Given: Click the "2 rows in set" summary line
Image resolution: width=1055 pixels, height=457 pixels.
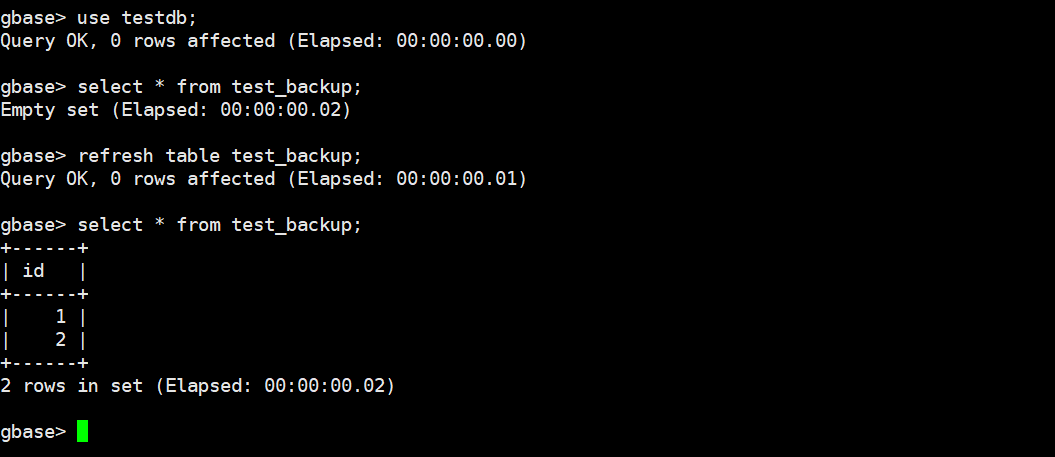Looking at the screenshot, I should click(x=70, y=385).
